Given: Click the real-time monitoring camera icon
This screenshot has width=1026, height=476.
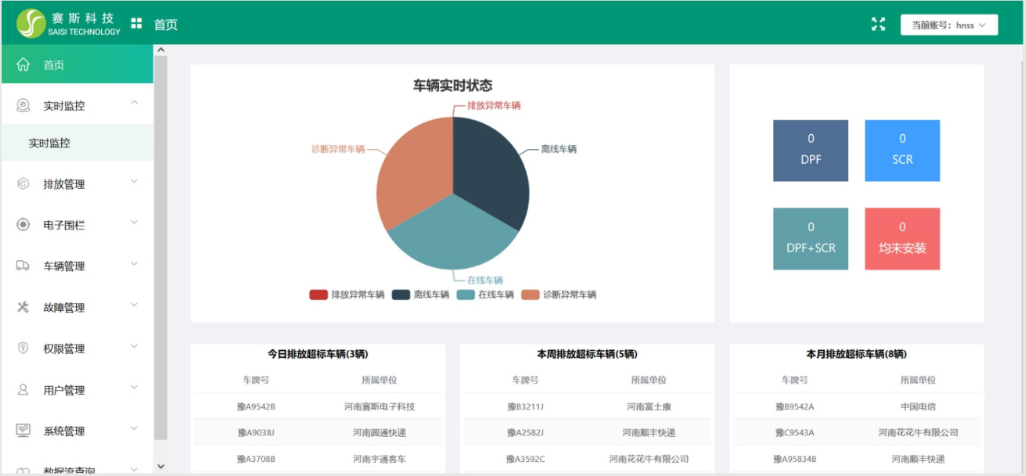Looking at the screenshot, I should (23, 105).
